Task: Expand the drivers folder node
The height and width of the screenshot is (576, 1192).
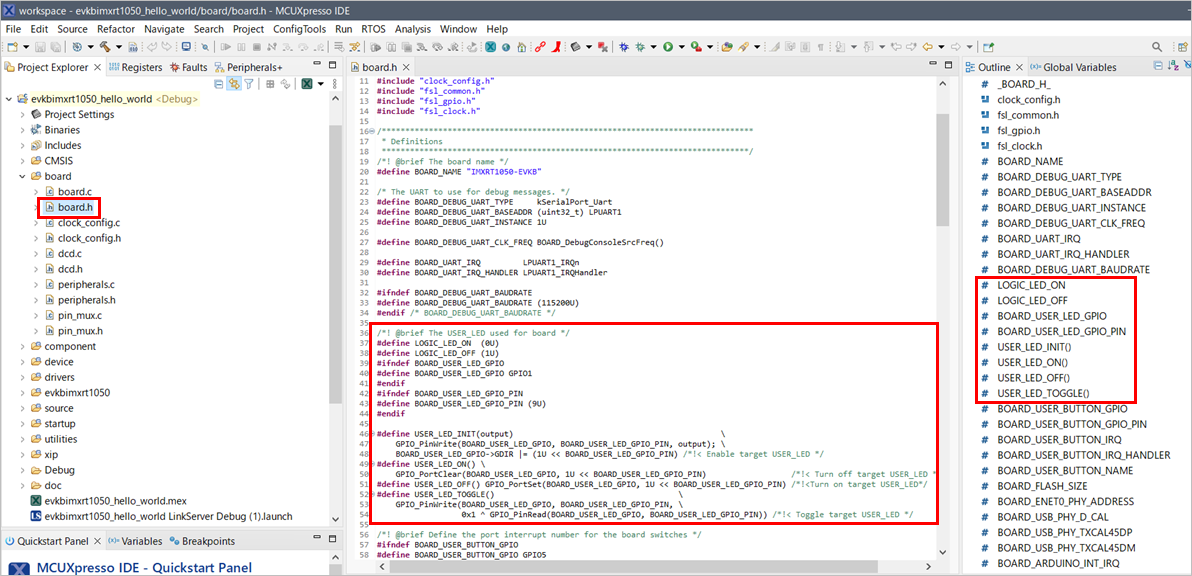Action: coord(22,377)
